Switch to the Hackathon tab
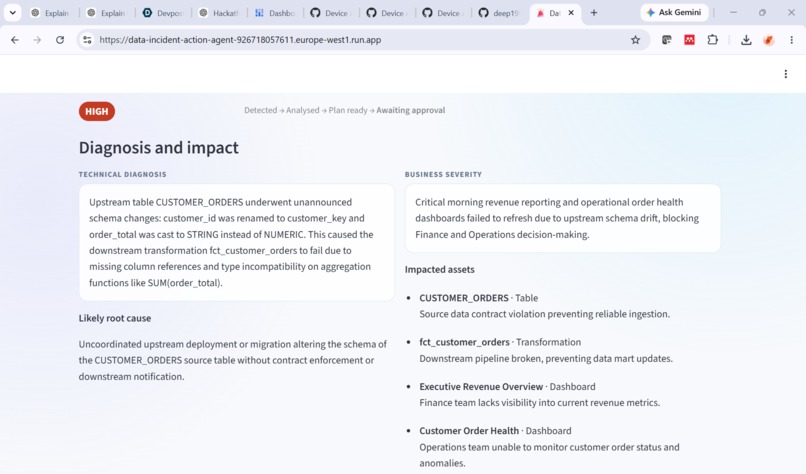This screenshot has height=474, width=806. pos(218,13)
